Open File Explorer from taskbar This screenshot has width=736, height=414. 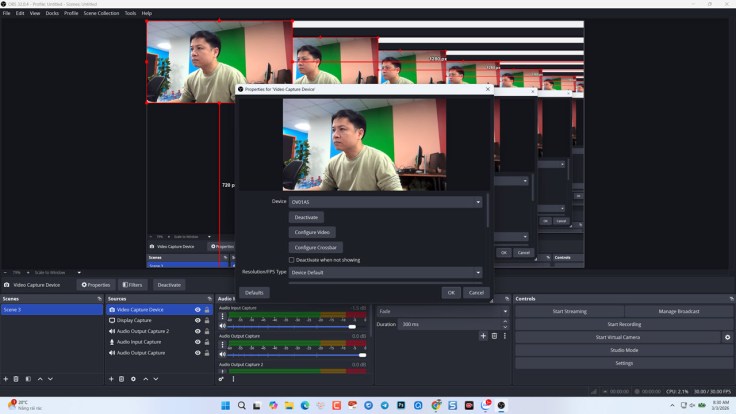pyautogui.click(x=289, y=406)
